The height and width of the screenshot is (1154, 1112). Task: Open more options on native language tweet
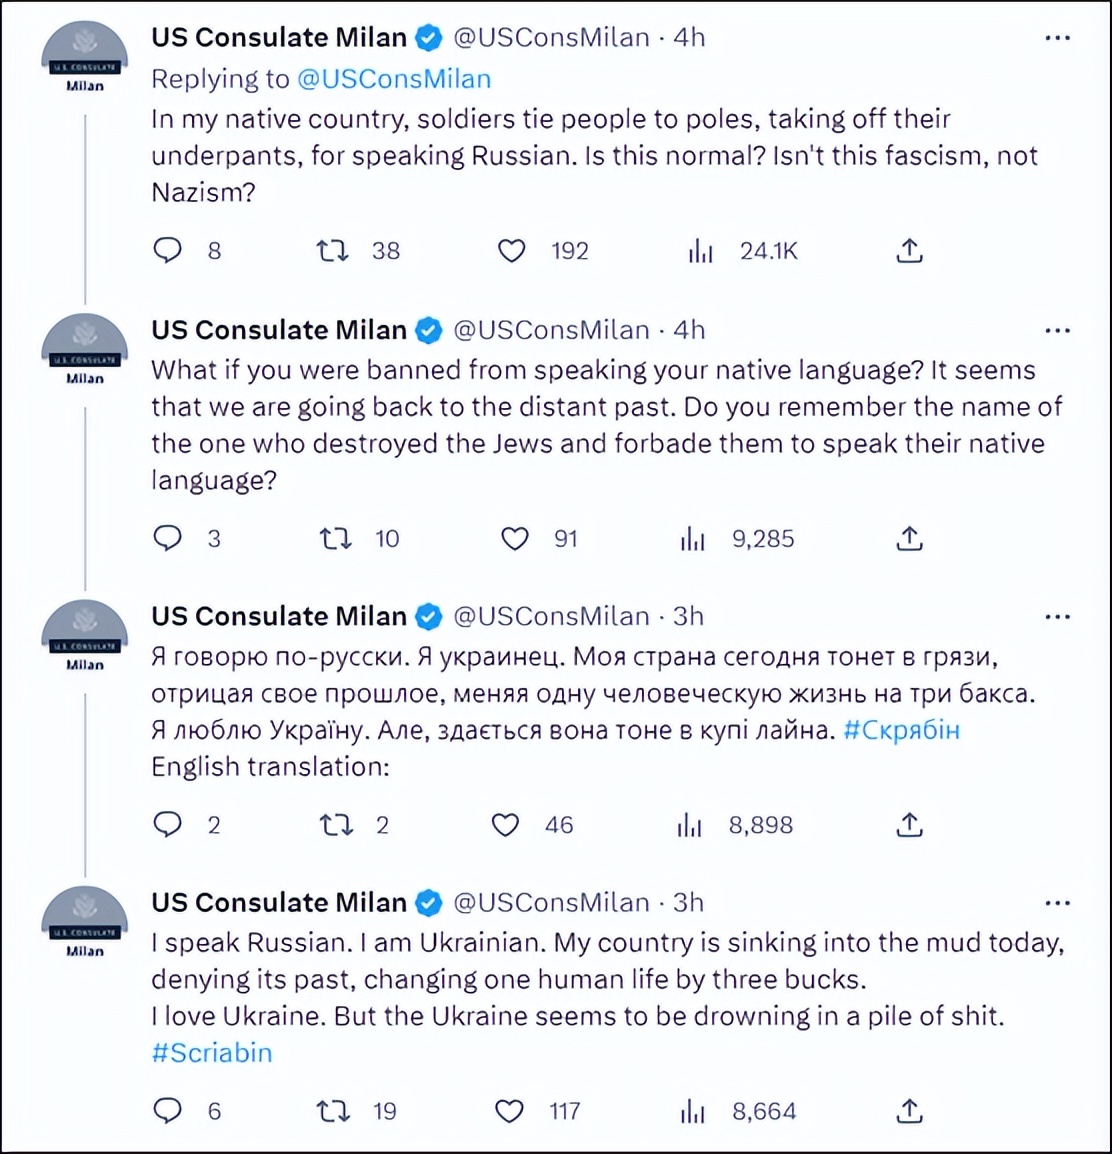1057,330
